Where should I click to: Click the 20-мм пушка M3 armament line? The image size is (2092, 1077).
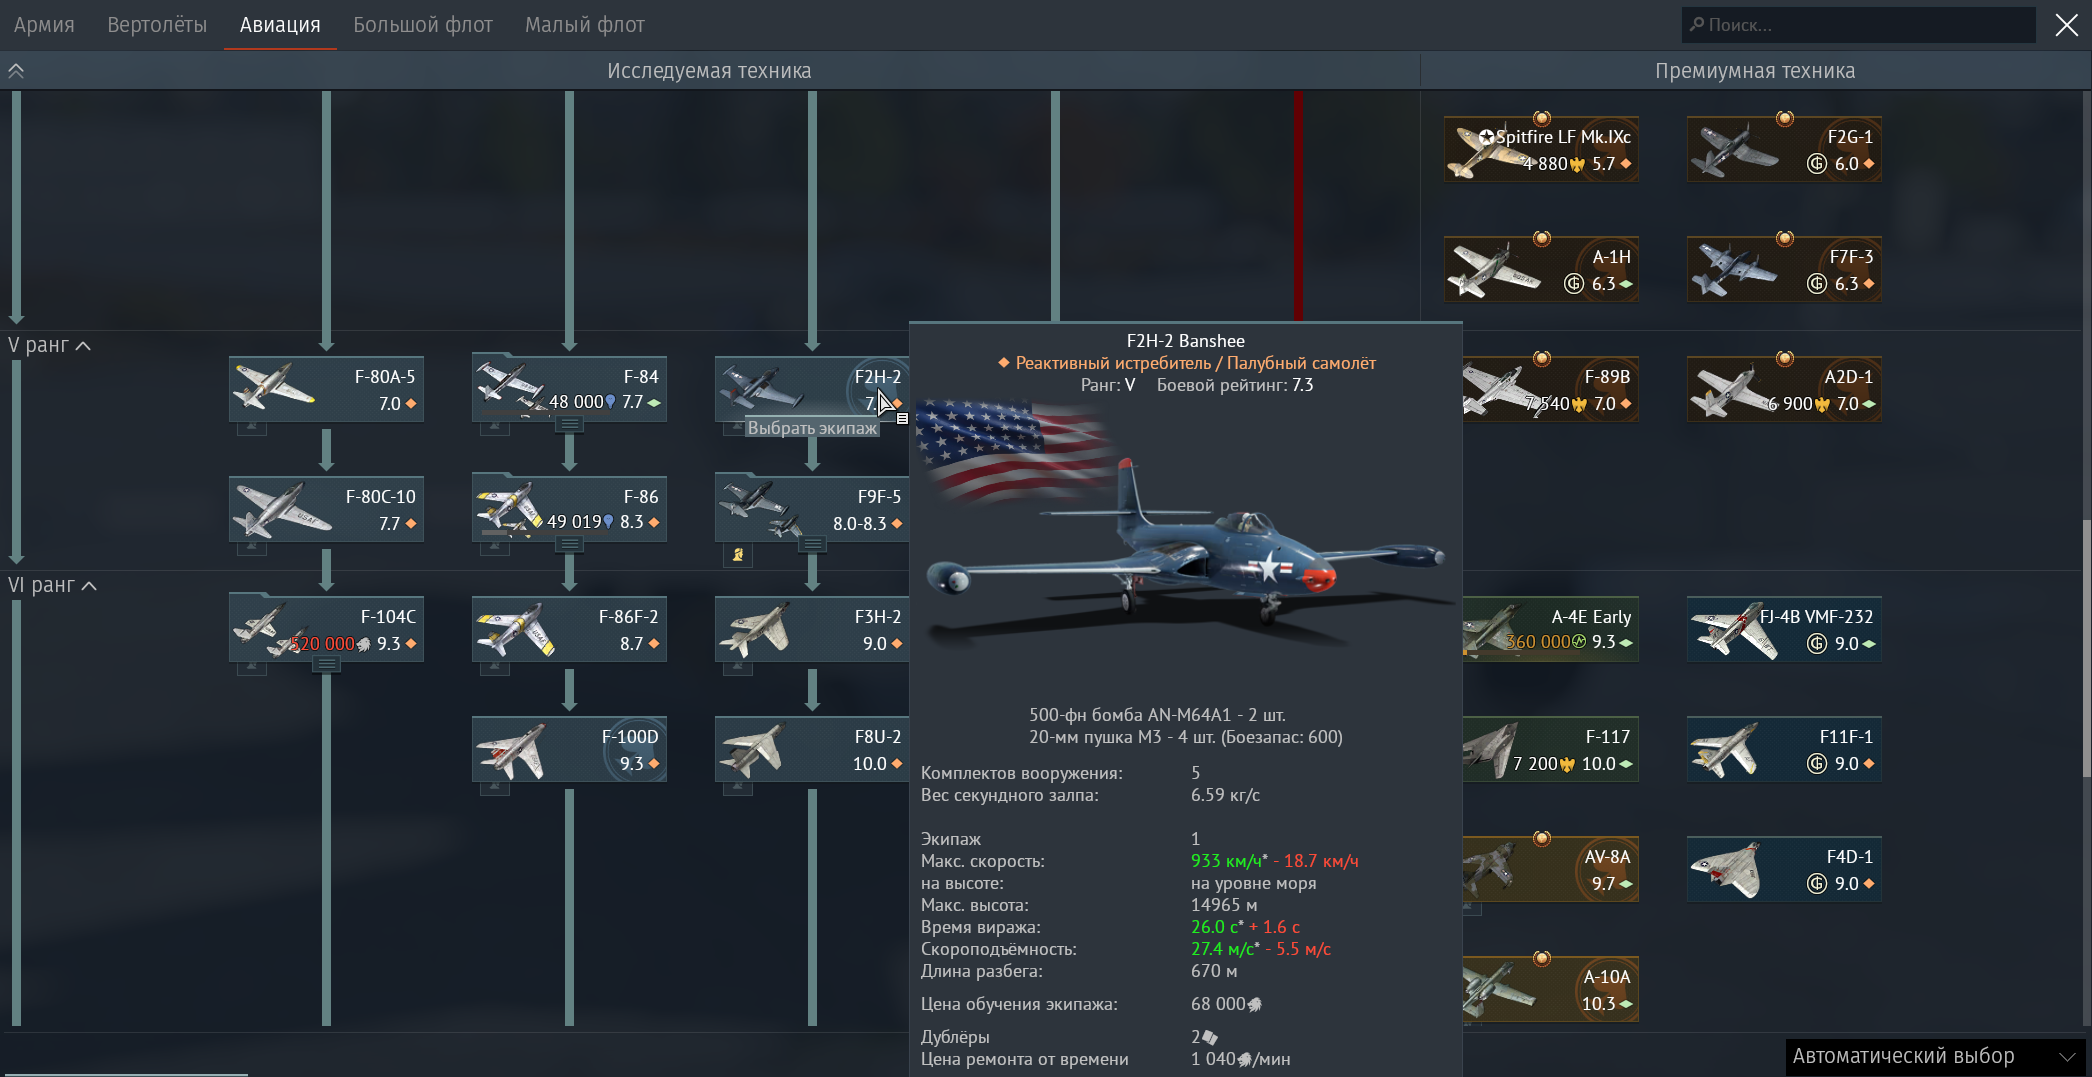1186,737
